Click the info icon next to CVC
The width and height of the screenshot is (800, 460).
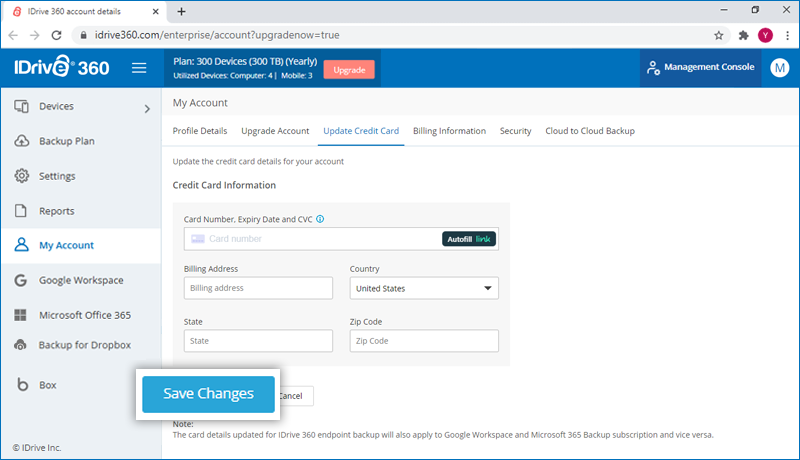(x=320, y=219)
